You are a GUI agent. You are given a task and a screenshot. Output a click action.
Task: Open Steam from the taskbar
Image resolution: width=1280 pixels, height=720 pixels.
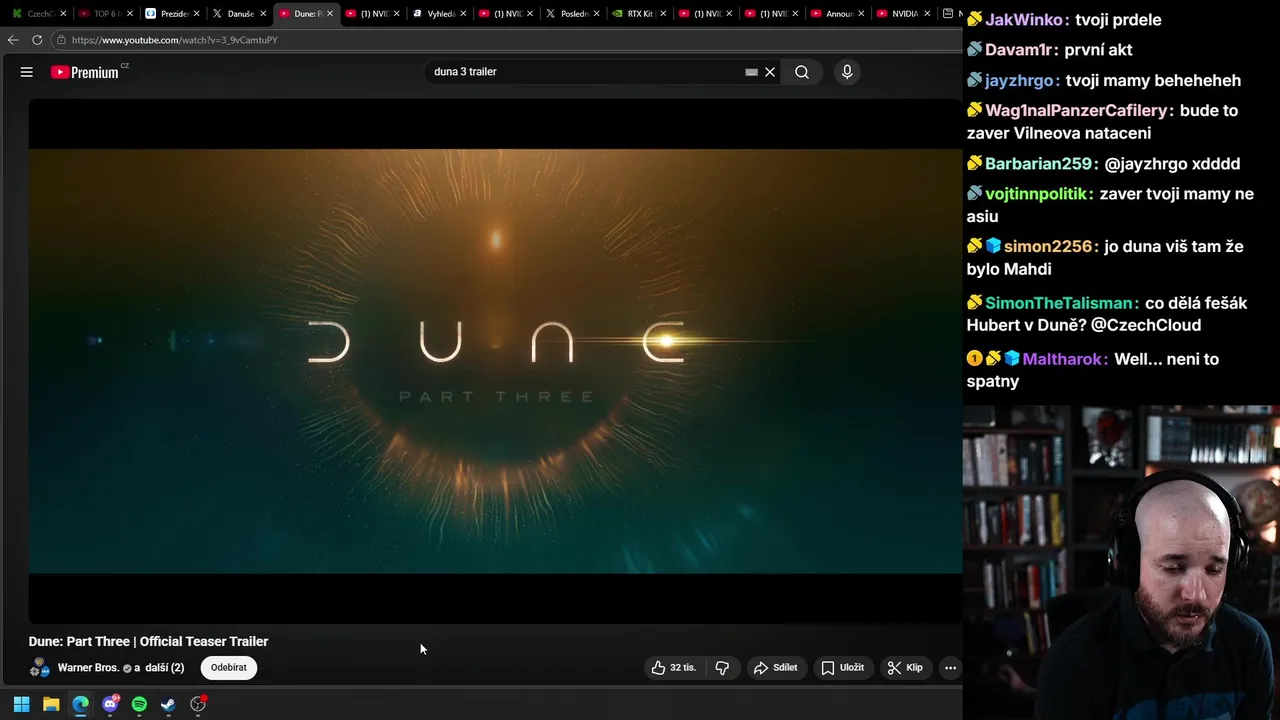click(168, 704)
